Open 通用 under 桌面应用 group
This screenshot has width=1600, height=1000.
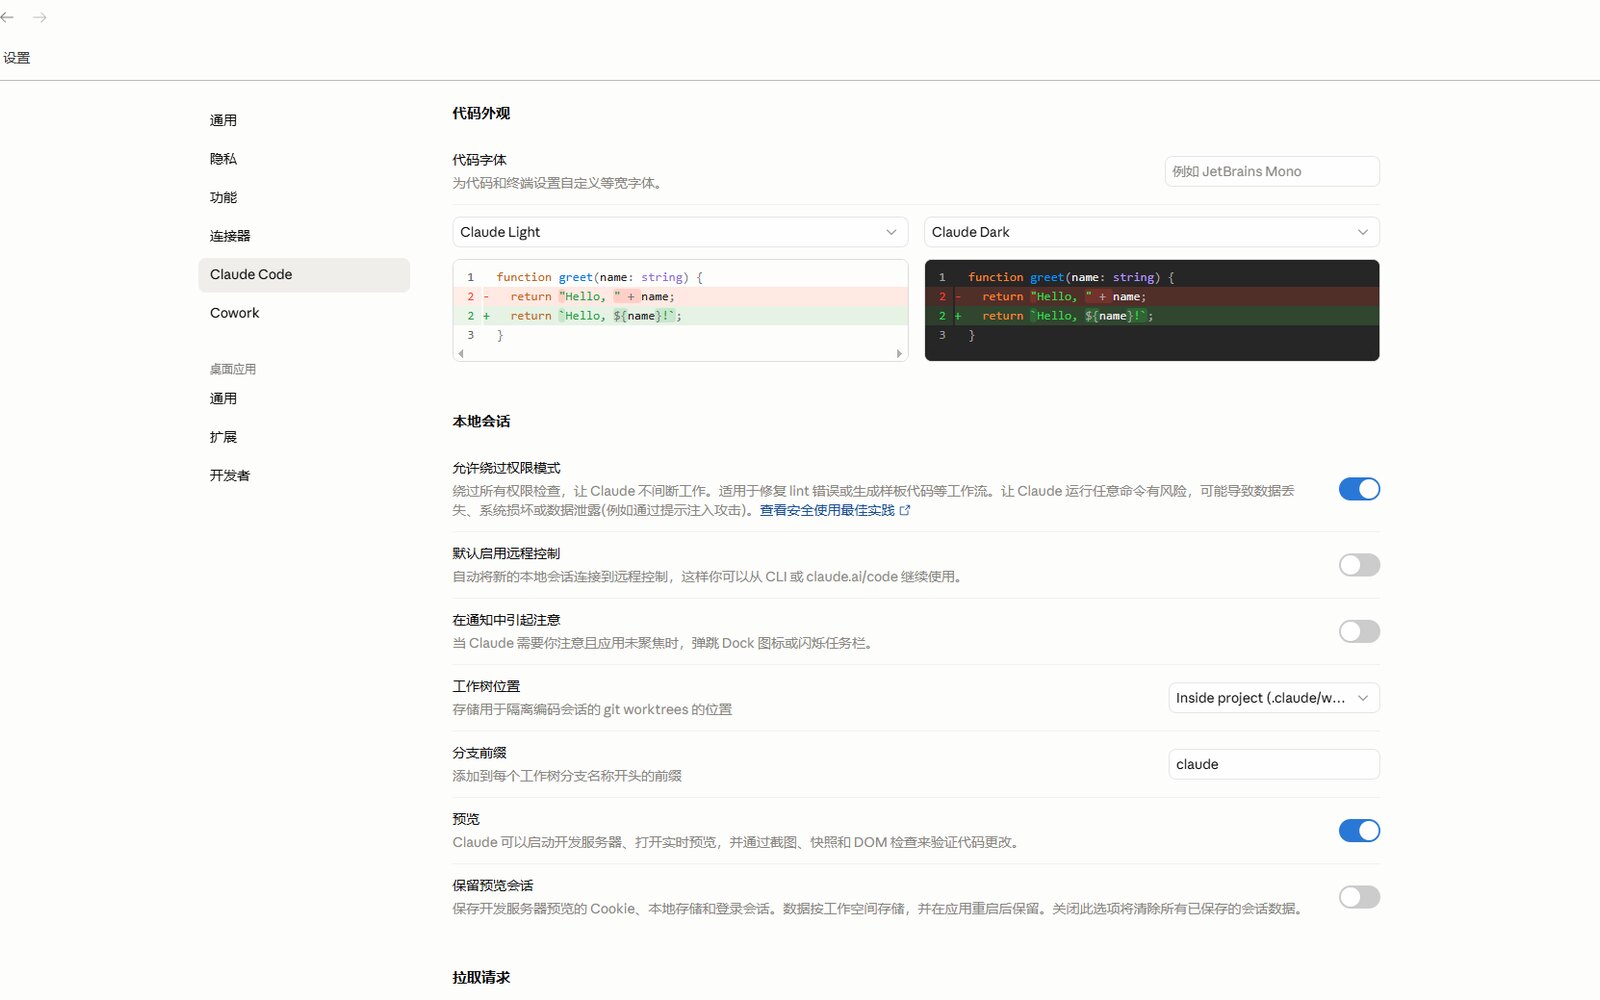pyautogui.click(x=304, y=398)
